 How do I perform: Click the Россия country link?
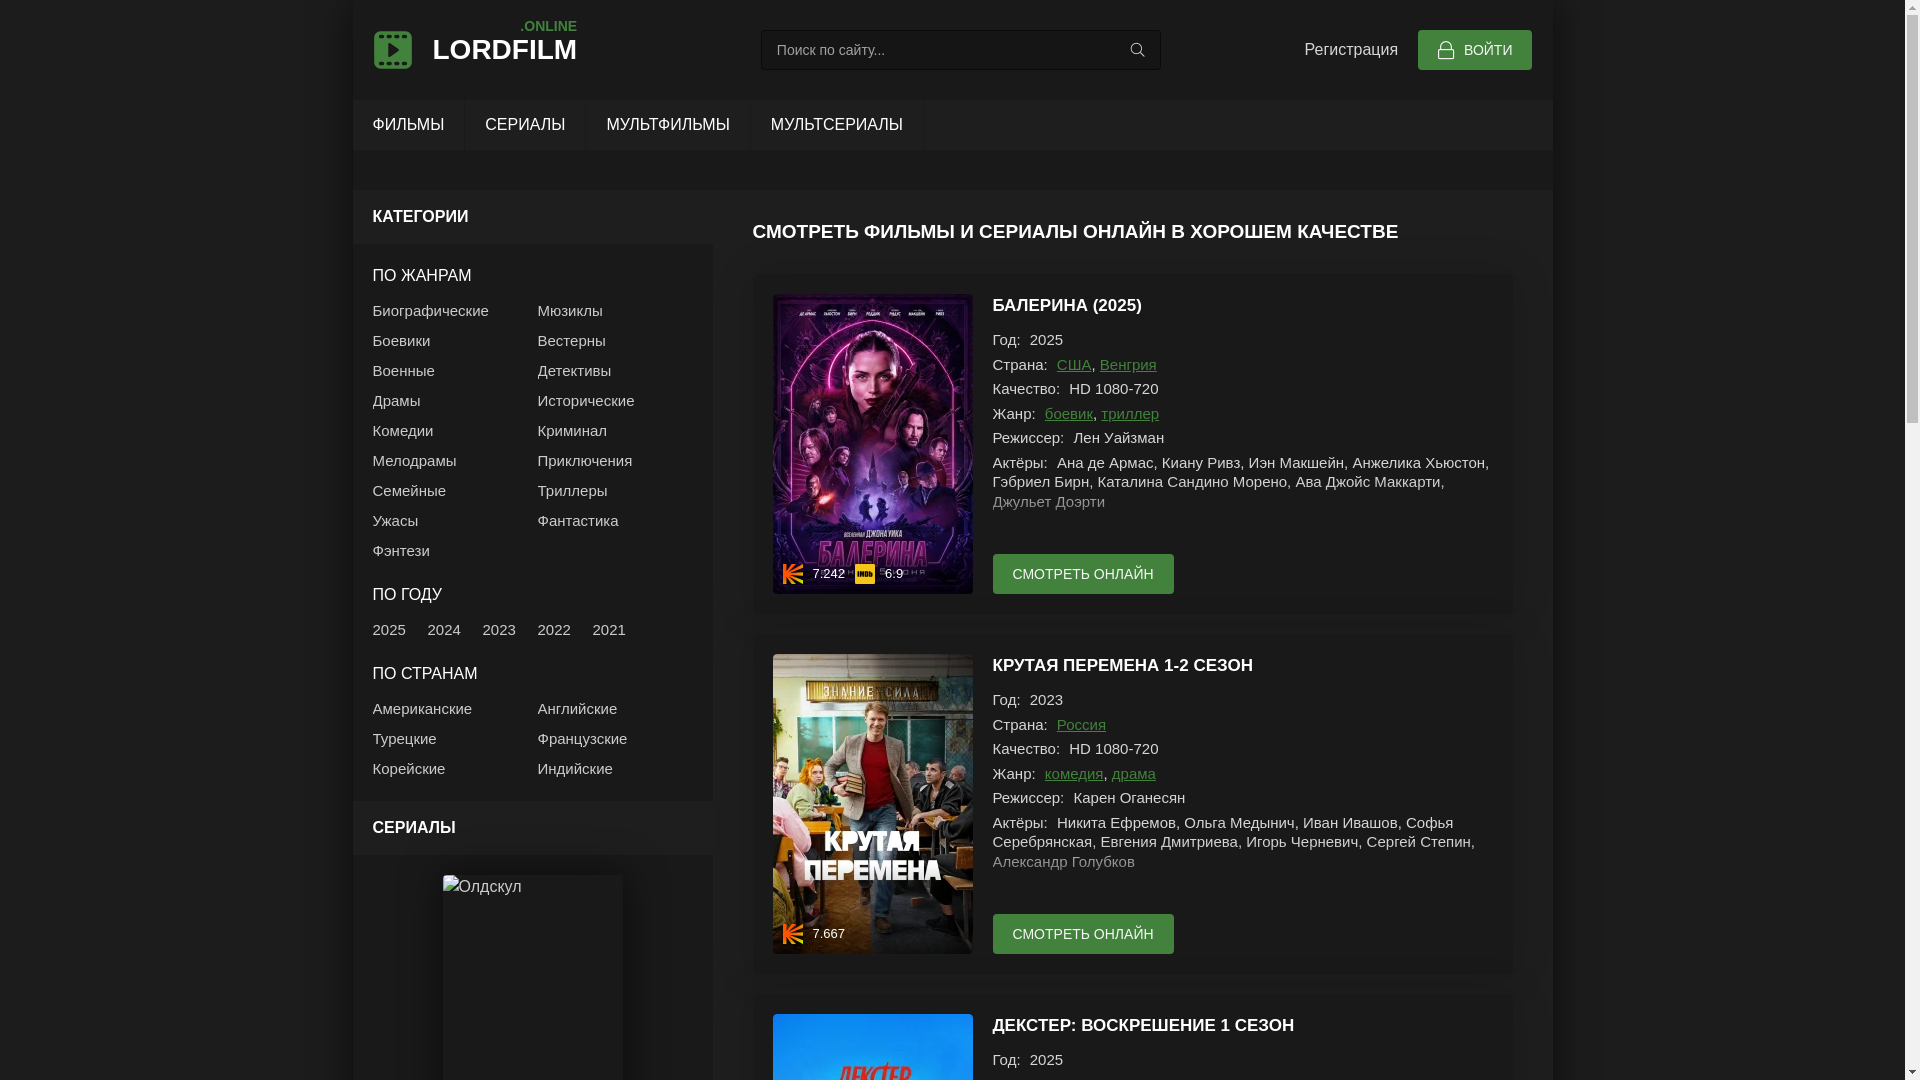(x=1081, y=725)
